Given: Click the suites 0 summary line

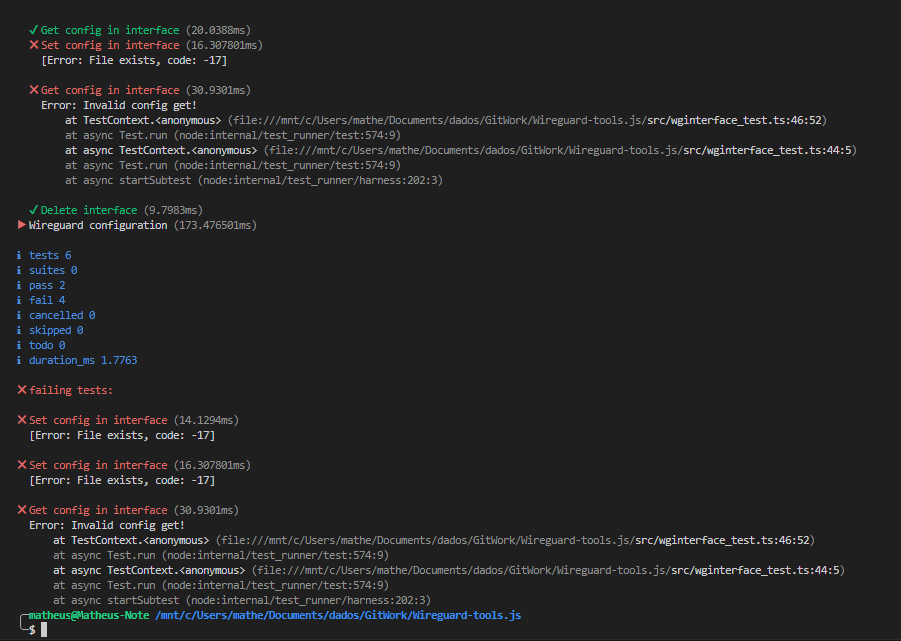Looking at the screenshot, I should tap(53, 270).
